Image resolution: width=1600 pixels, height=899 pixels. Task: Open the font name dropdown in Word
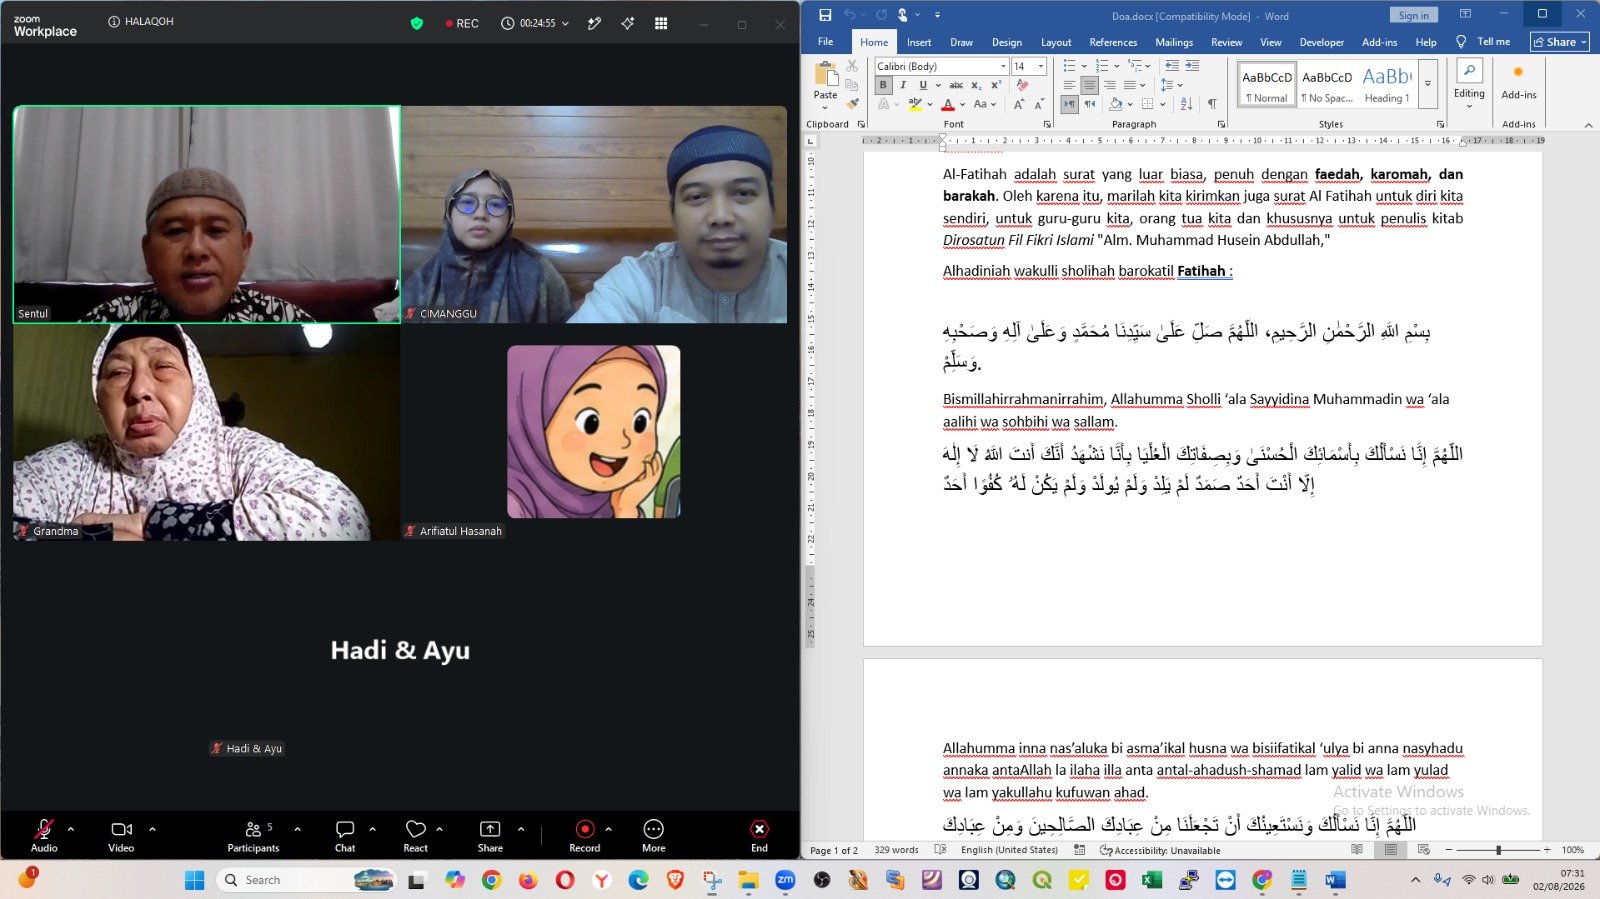click(x=1003, y=66)
